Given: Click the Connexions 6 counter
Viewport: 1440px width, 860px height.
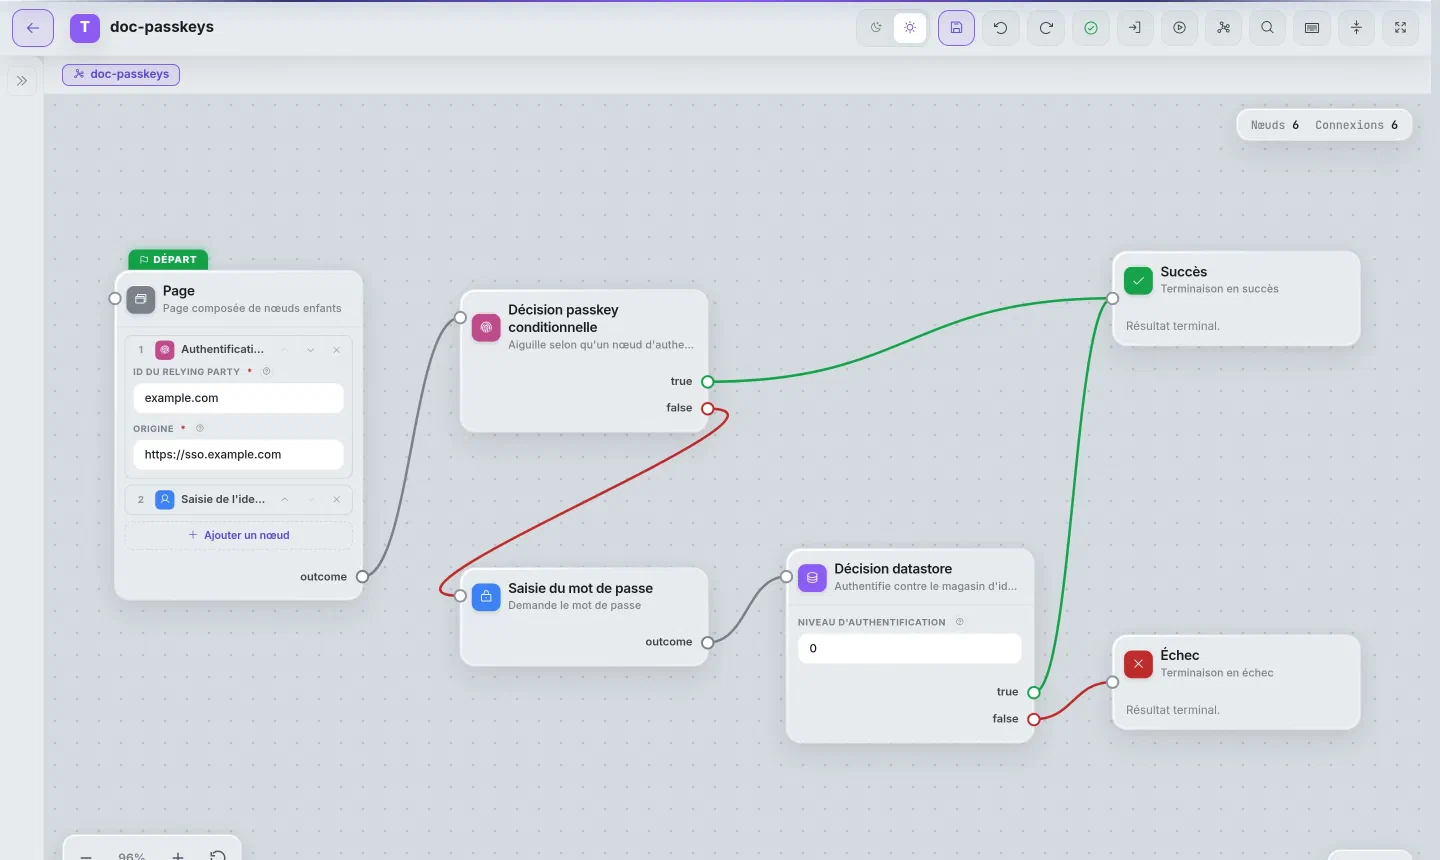Looking at the screenshot, I should click(1357, 125).
